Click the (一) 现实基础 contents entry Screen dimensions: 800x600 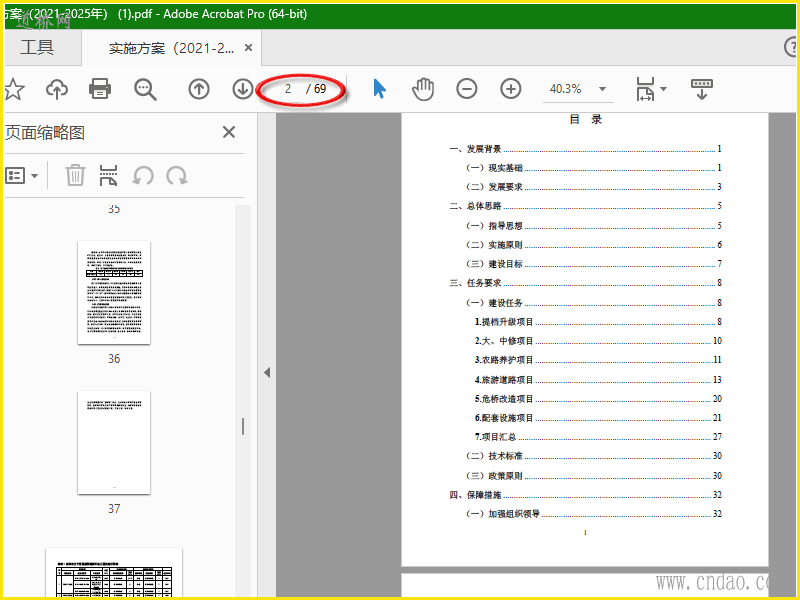(593, 168)
